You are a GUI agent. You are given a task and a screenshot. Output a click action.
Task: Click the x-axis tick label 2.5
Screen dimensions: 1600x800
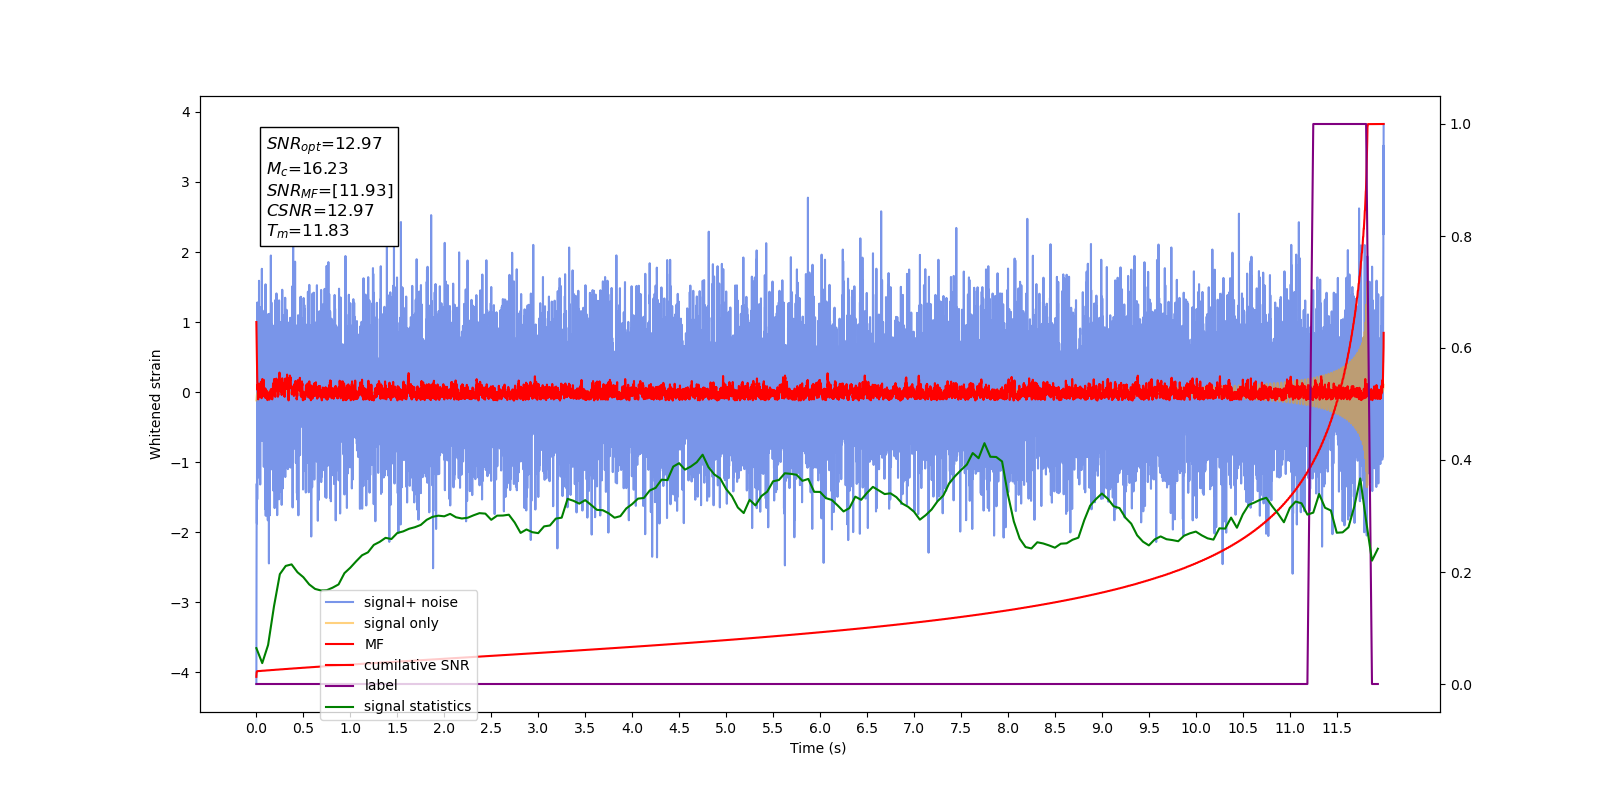(x=491, y=728)
